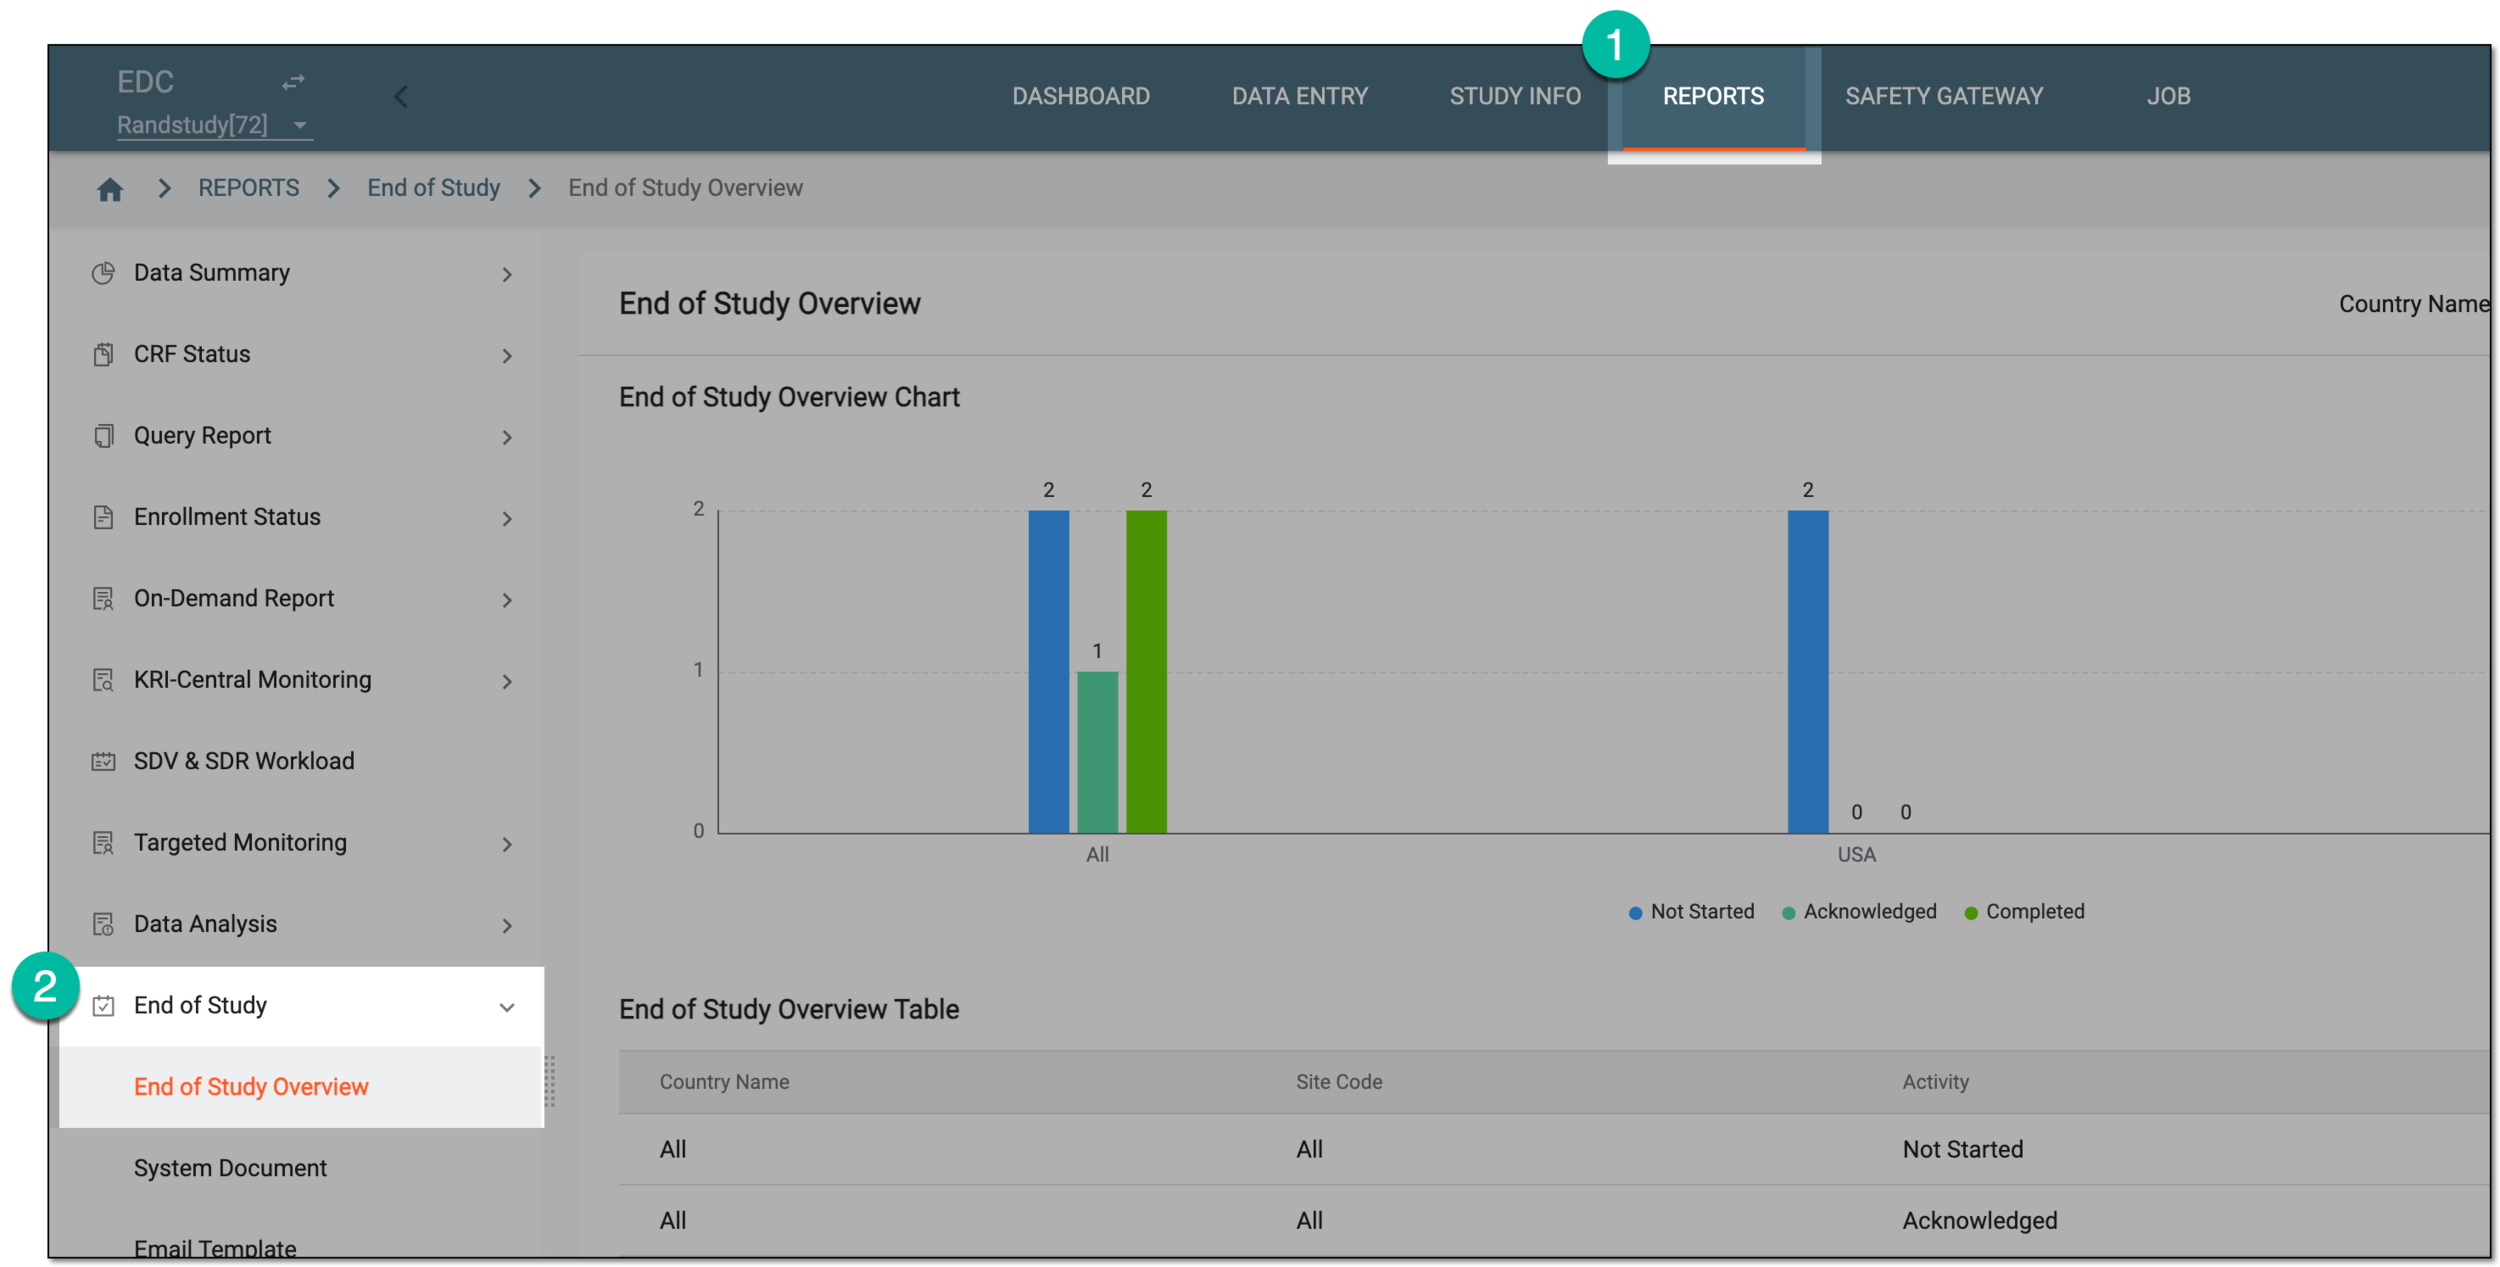Click the Country Name column header
2500x1267 pixels.
click(724, 1082)
